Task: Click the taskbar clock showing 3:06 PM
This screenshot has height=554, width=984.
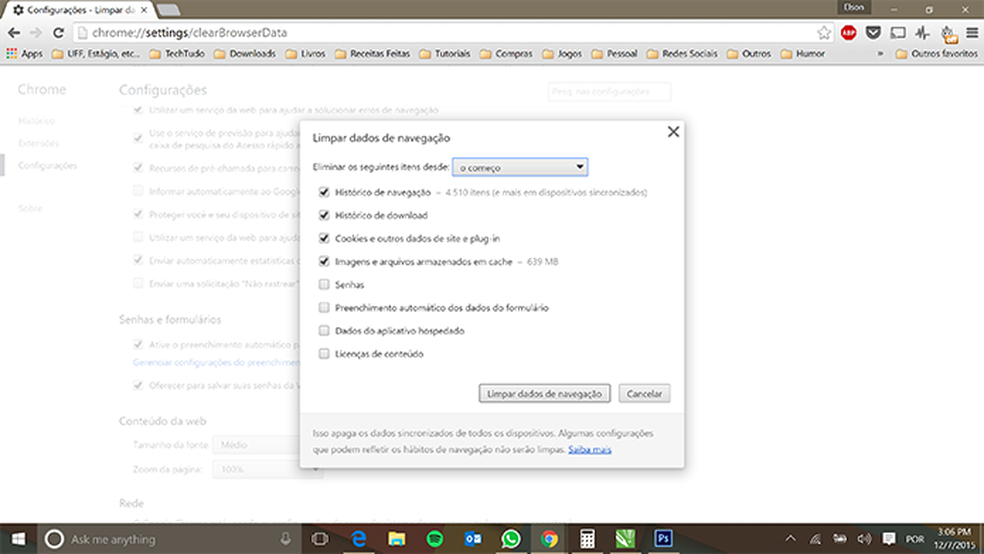Action: coord(955,539)
